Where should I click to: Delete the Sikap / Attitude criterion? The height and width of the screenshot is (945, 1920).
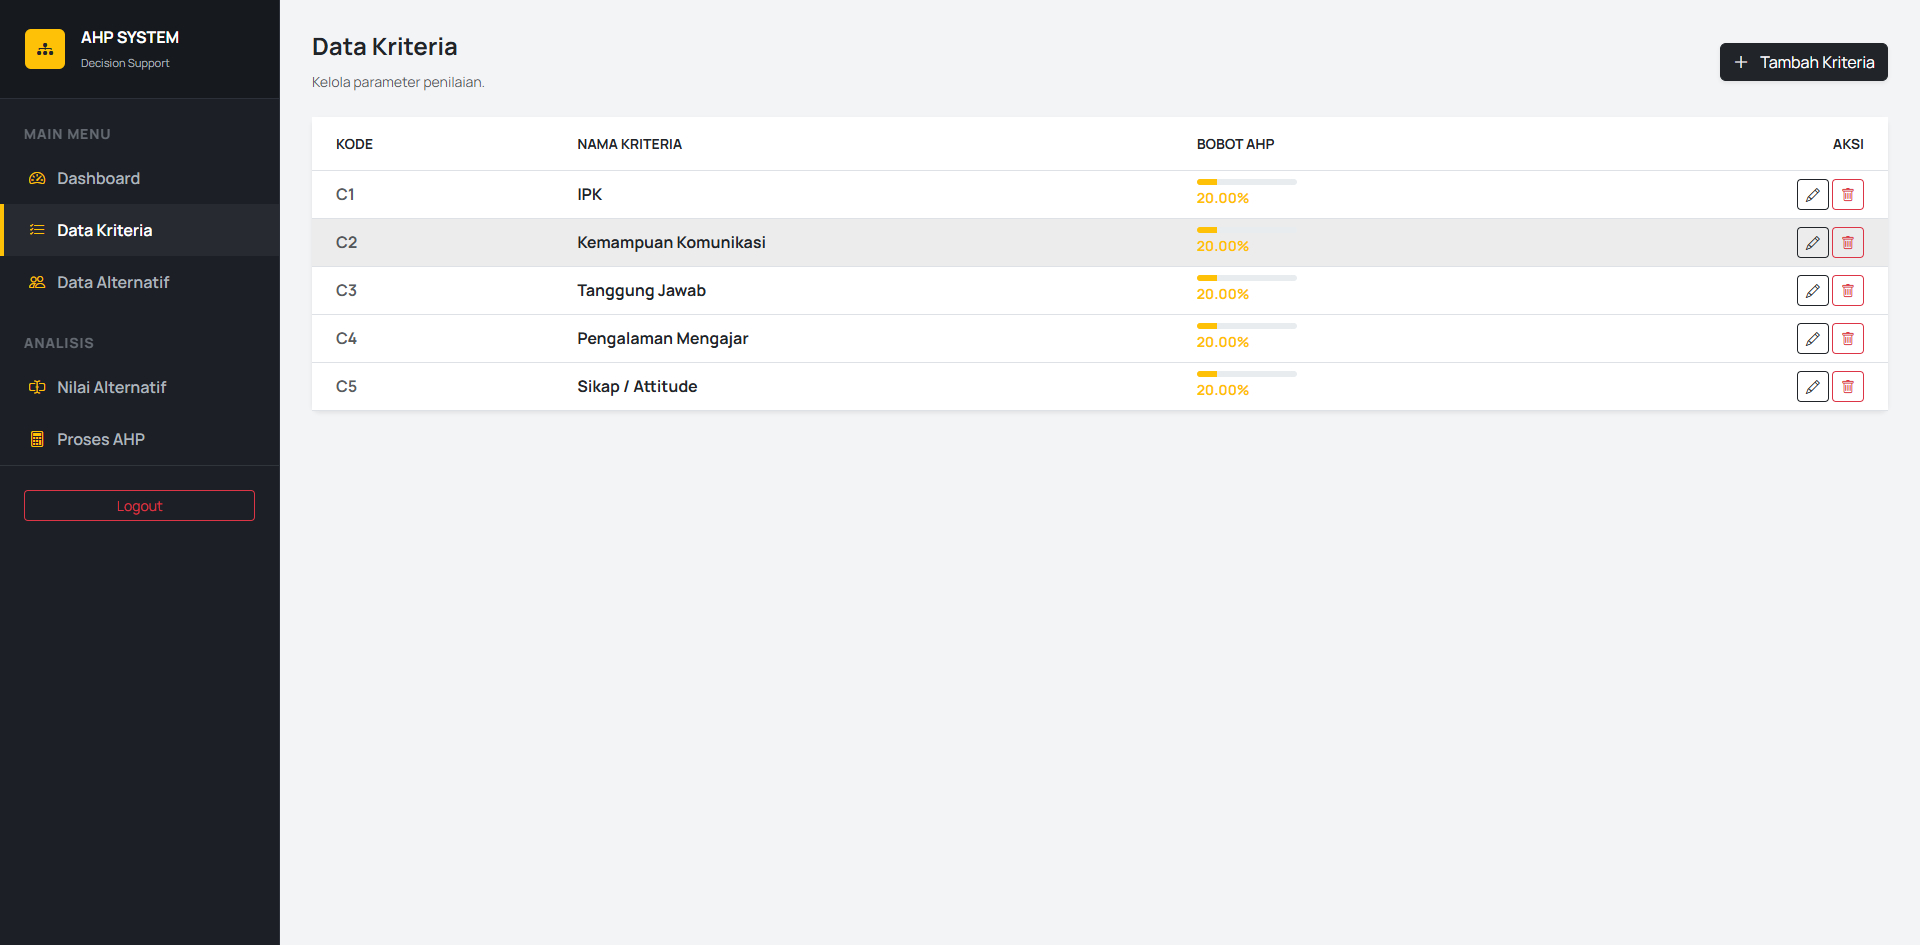(1847, 386)
